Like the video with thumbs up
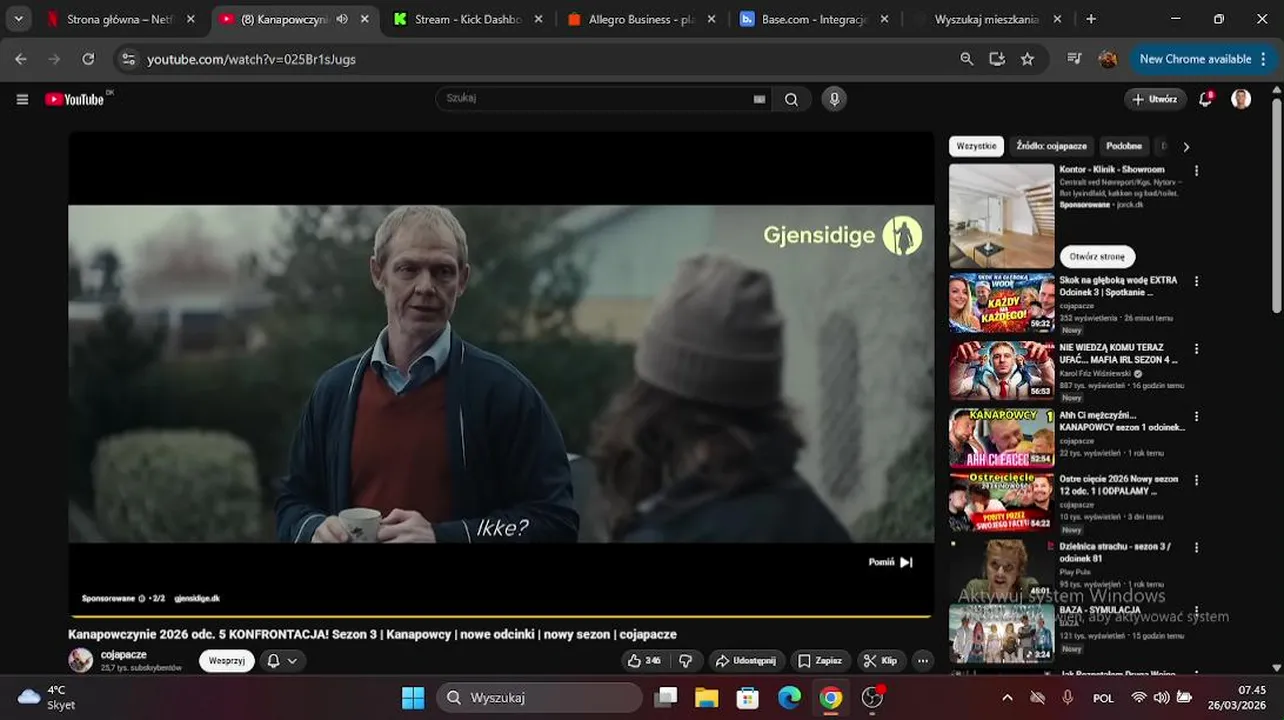This screenshot has height=720, width=1284. coord(643,661)
